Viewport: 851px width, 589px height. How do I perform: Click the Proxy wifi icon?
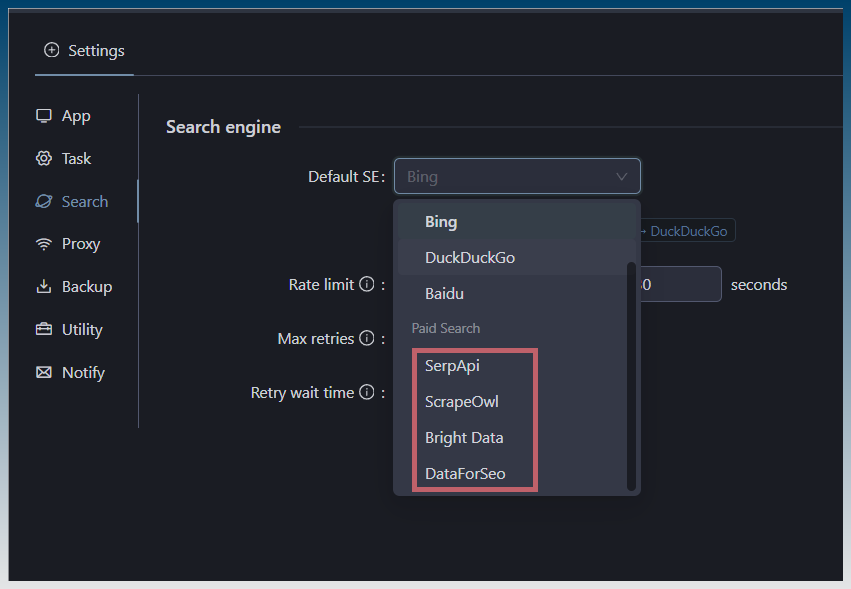tap(44, 244)
